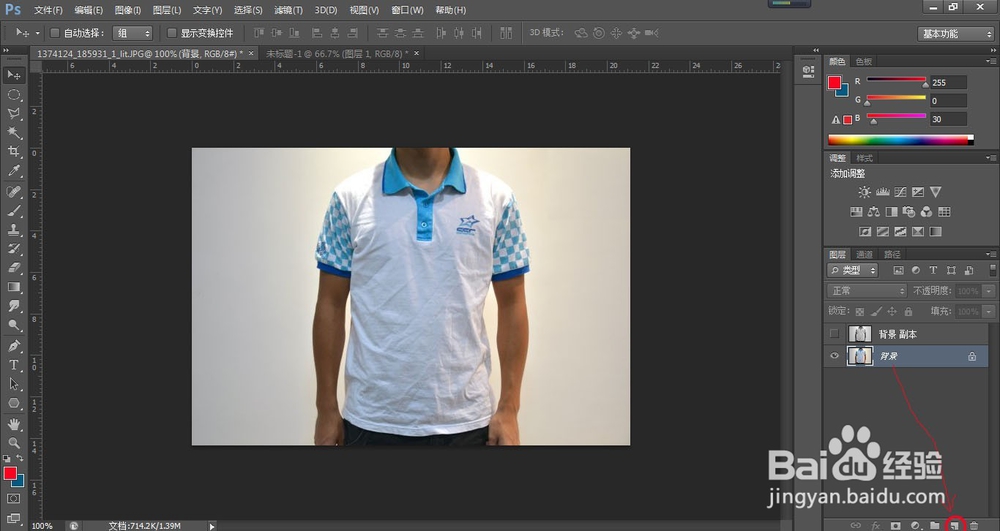Viewport: 1000px width, 531px height.
Task: Click the create new group folder icon
Action: (935, 526)
